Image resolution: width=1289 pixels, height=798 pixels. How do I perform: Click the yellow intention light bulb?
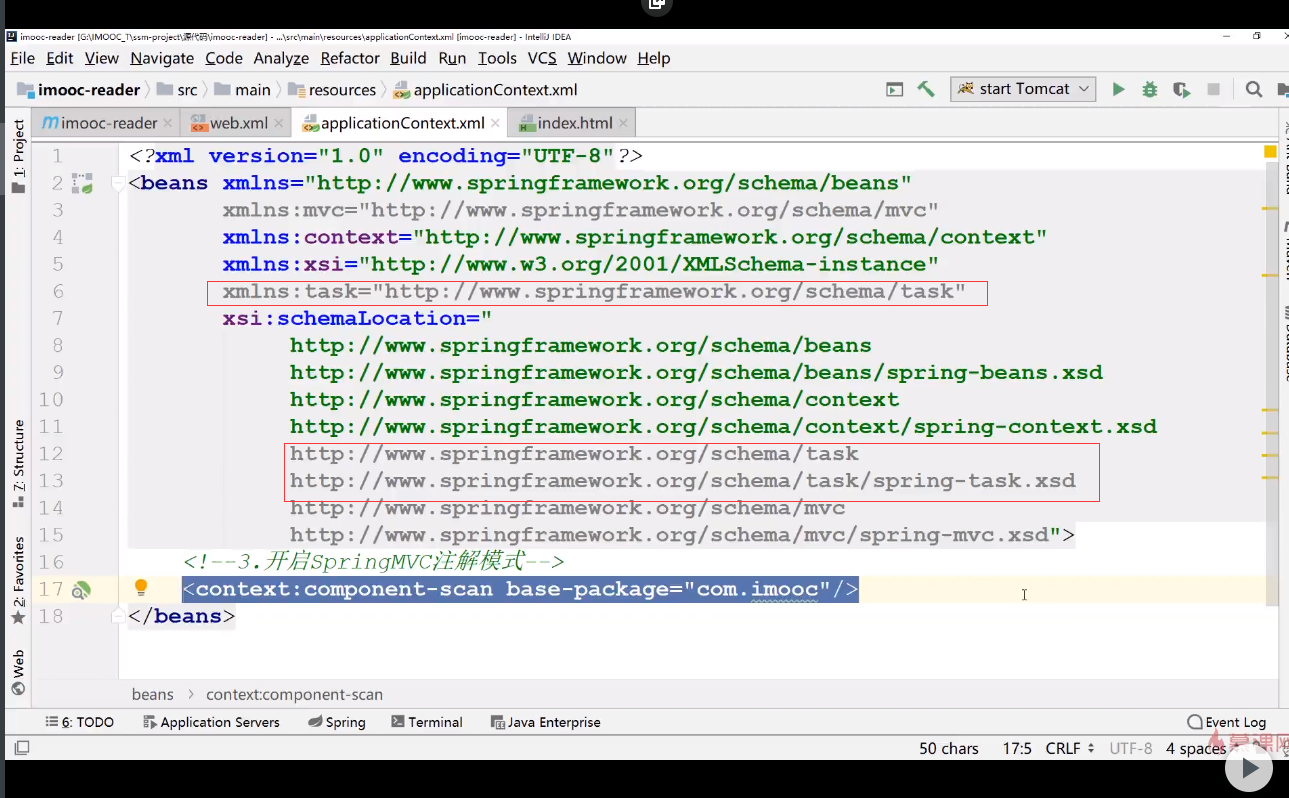(x=141, y=588)
